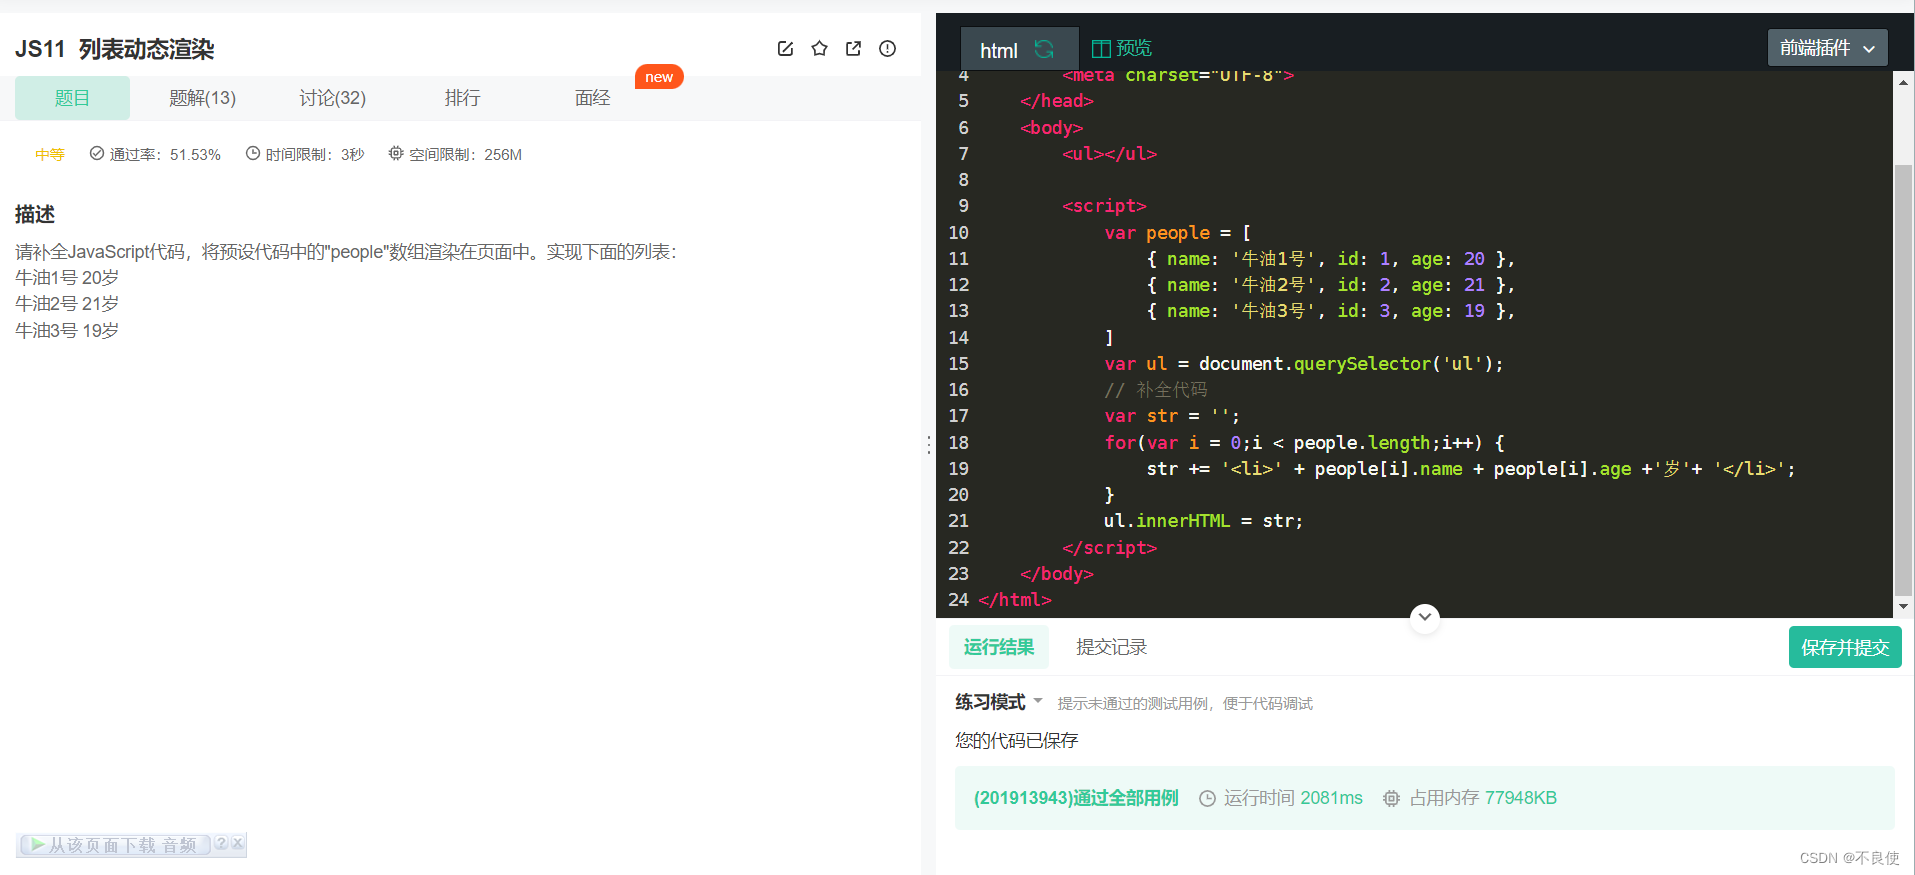Click the 保存并提交 button
Viewport: 1915px width, 875px height.
coord(1845,647)
